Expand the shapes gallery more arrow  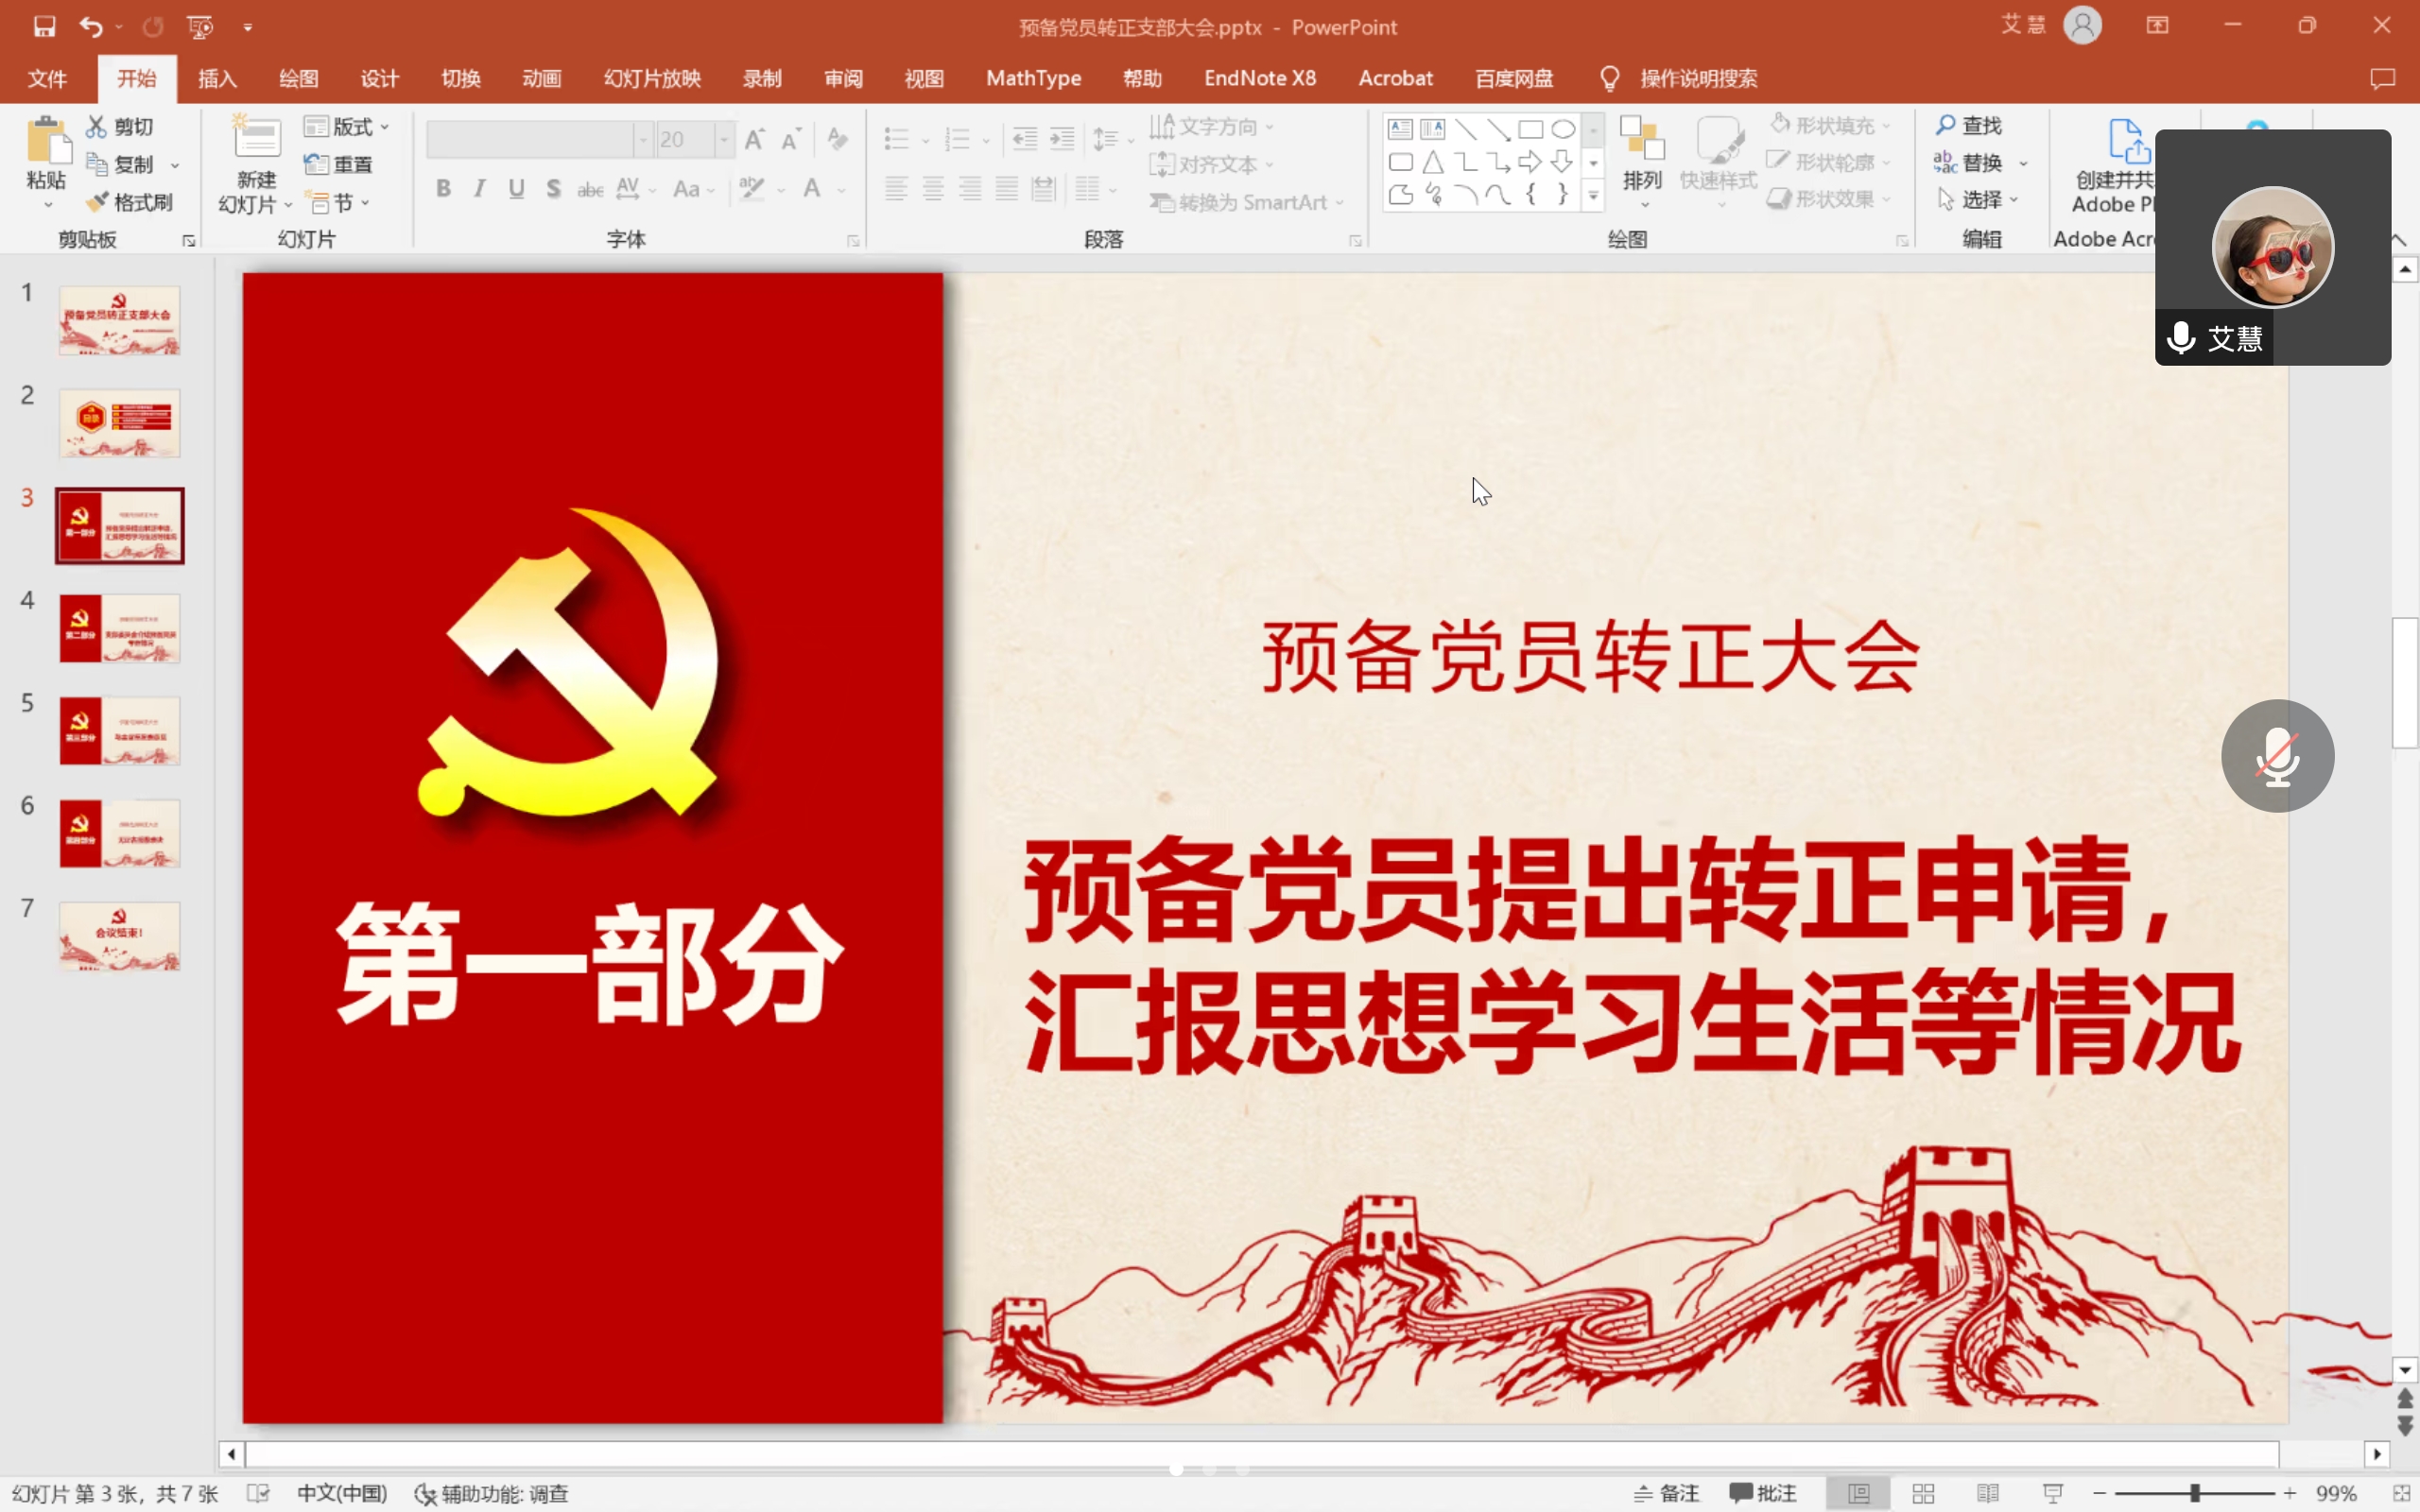tap(1593, 197)
